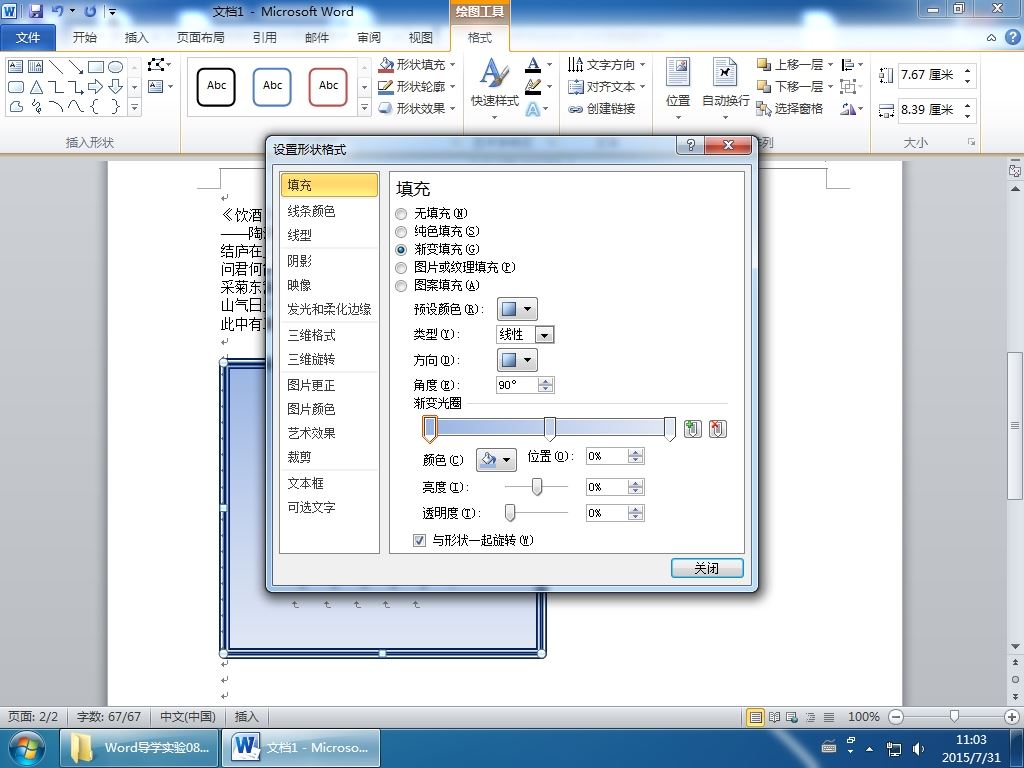Image resolution: width=1024 pixels, height=768 pixels.
Task: Switch to the View (视图) tab
Action: pyautogui.click(x=421, y=37)
